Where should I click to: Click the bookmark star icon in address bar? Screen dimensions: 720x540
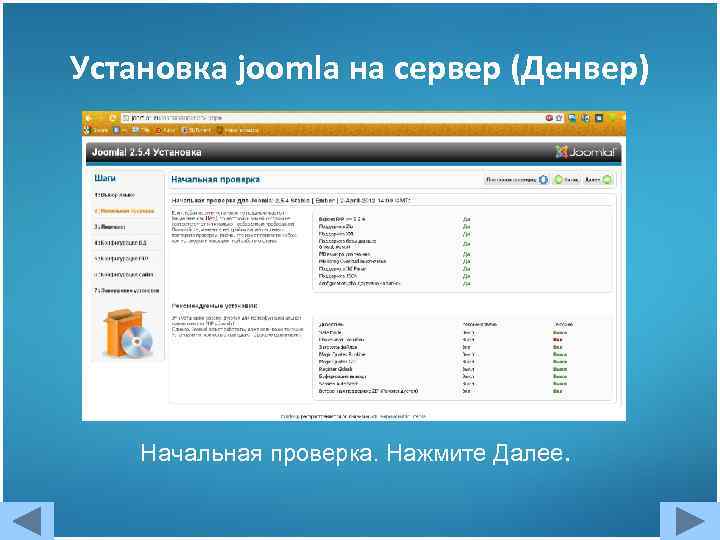coord(559,118)
